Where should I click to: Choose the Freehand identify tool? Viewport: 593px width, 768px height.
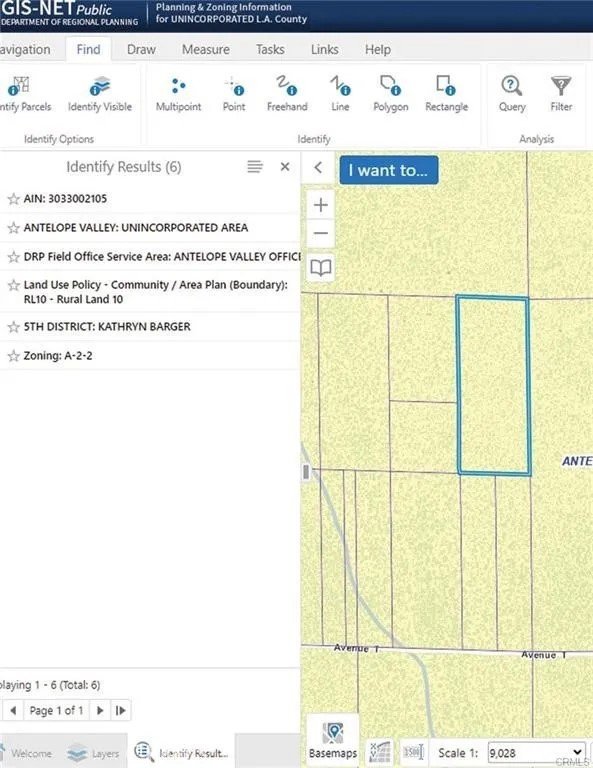coord(287,95)
